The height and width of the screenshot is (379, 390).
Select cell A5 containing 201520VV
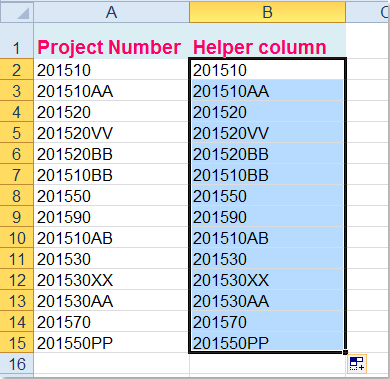pyautogui.click(x=111, y=132)
